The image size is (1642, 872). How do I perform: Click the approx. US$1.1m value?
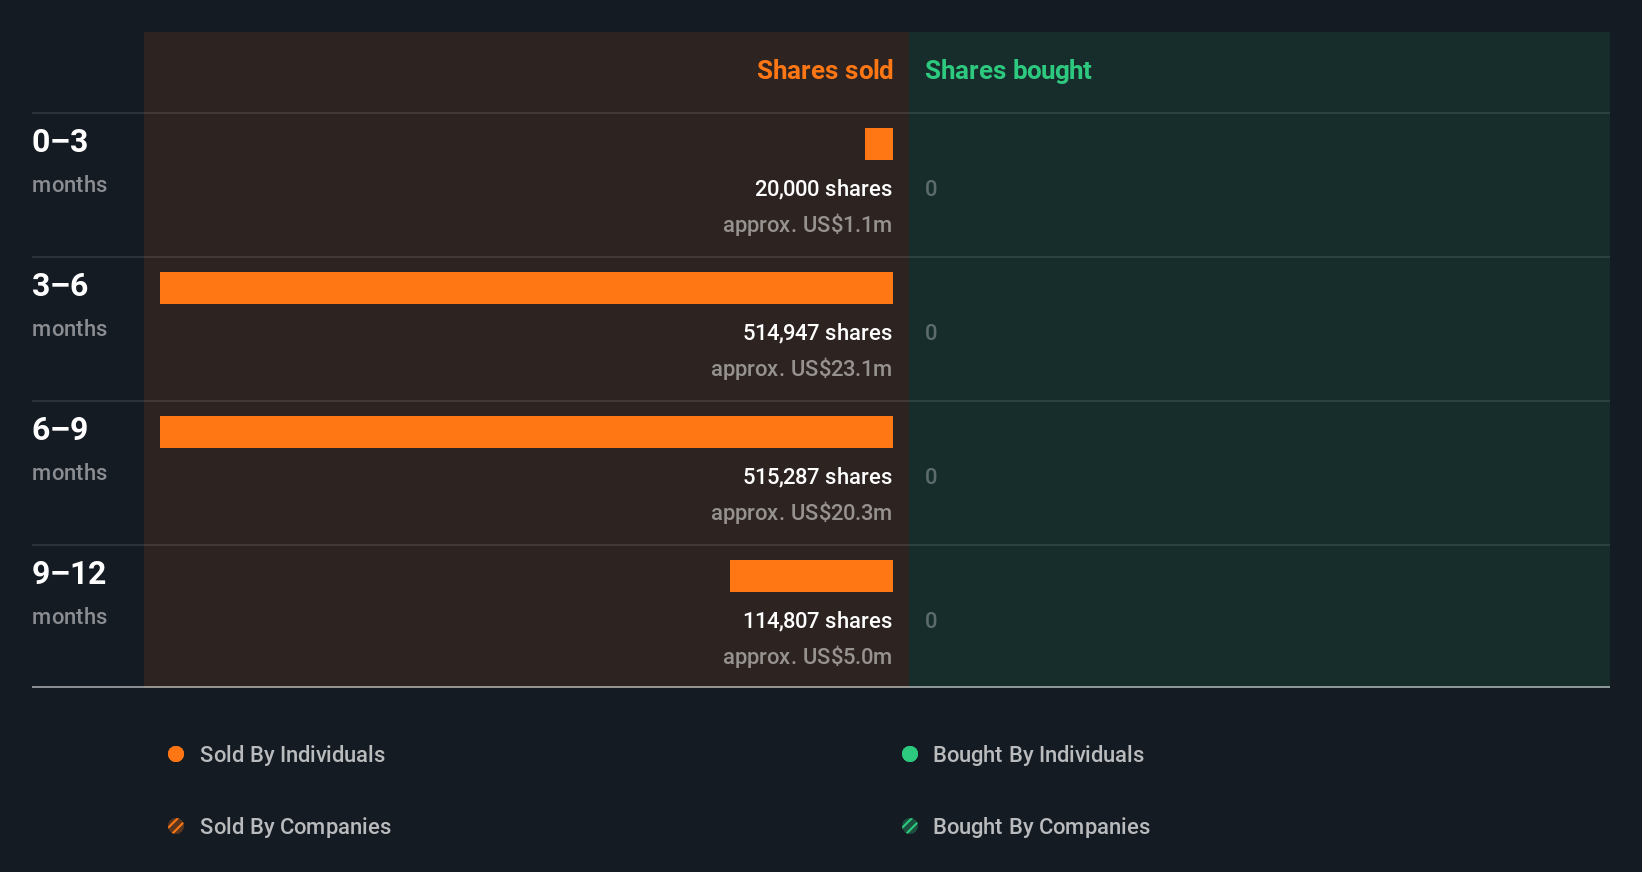point(807,225)
